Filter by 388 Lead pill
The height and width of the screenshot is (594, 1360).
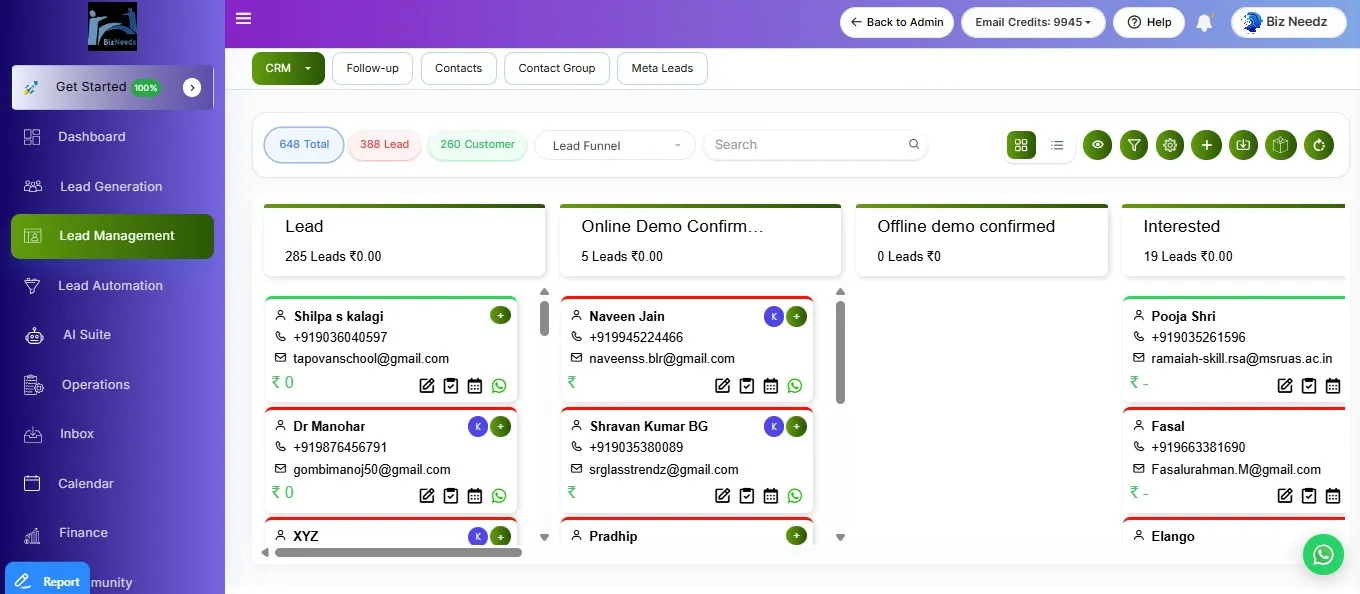pyautogui.click(x=384, y=144)
